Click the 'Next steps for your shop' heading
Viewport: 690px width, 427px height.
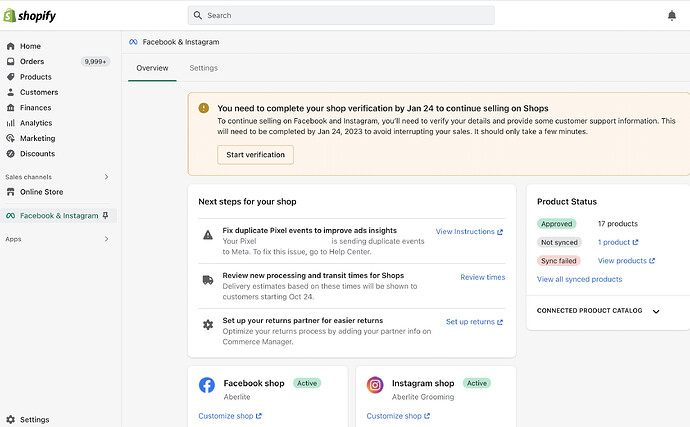tap(247, 202)
